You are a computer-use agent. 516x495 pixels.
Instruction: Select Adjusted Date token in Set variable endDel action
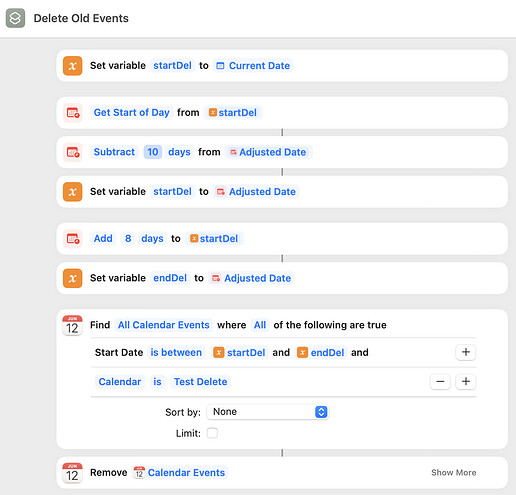coord(251,278)
